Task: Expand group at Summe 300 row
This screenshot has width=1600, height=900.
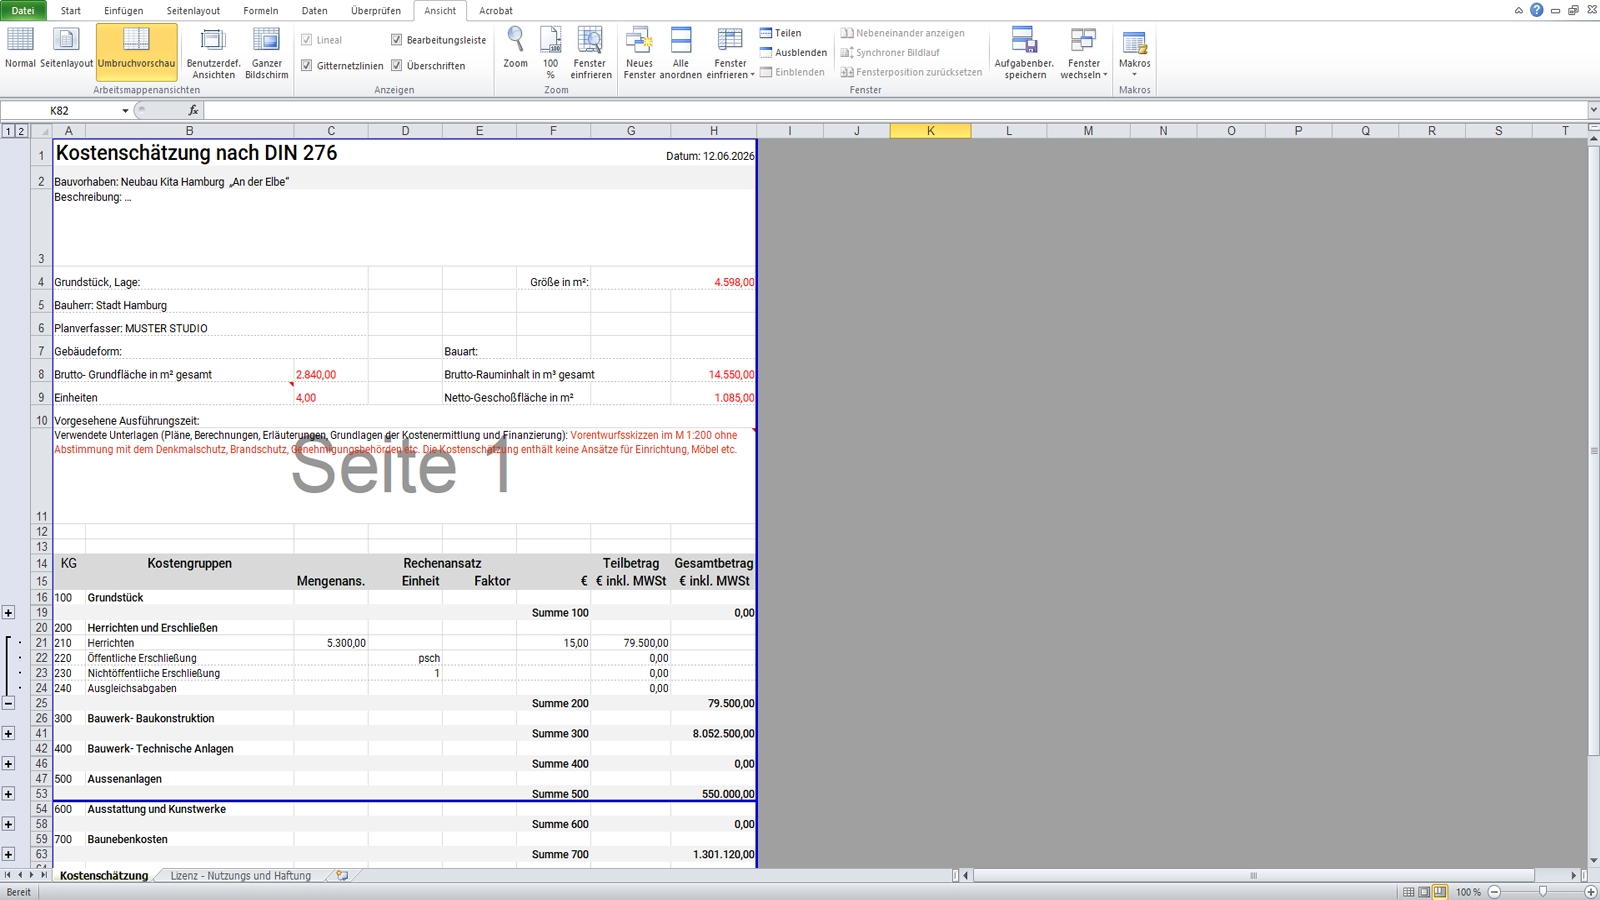Action: (x=8, y=734)
